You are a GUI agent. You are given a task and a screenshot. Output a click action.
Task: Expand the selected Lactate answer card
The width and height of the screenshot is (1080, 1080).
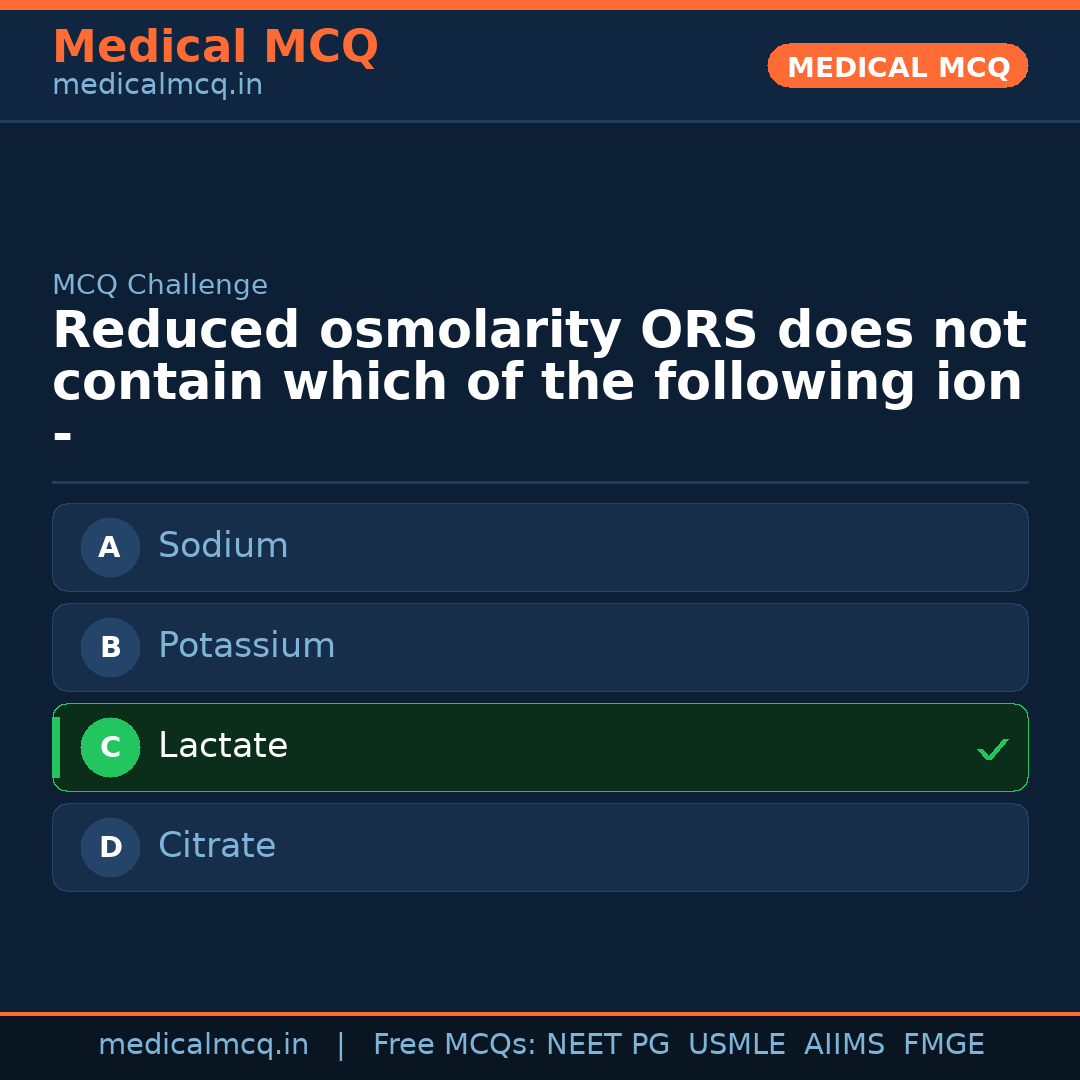(540, 747)
